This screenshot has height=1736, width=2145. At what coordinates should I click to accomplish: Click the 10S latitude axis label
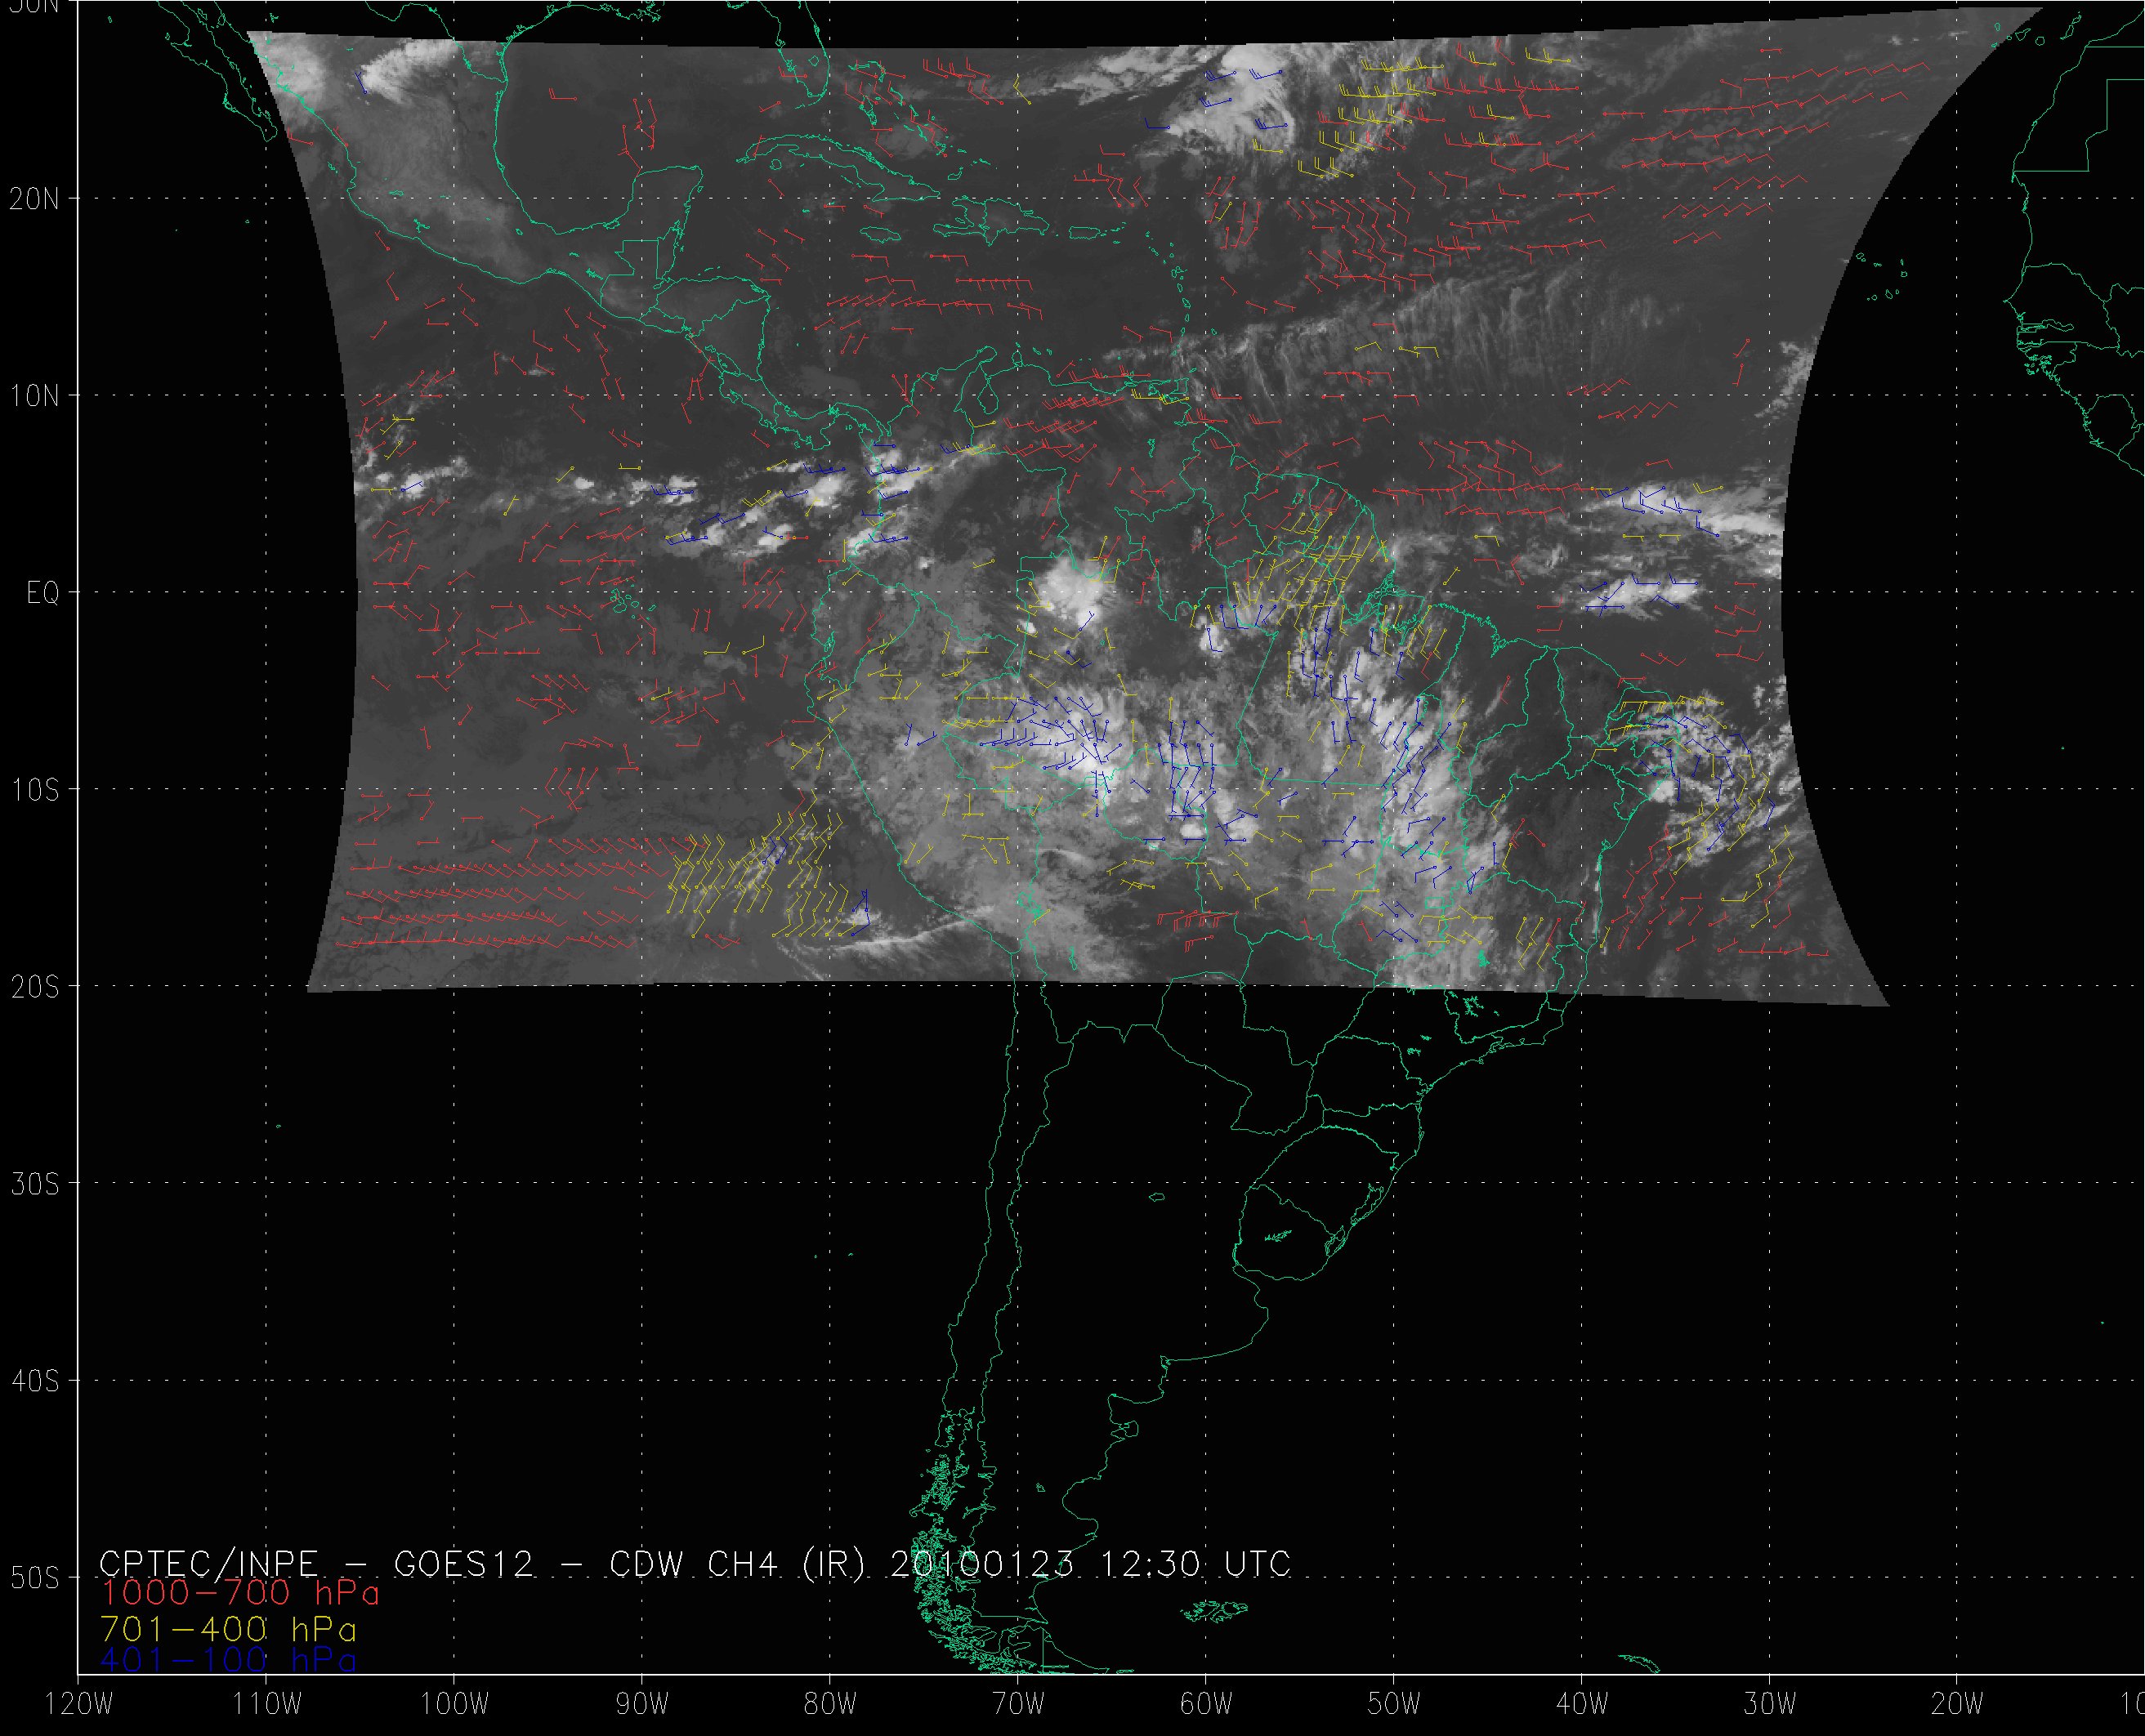point(35,790)
